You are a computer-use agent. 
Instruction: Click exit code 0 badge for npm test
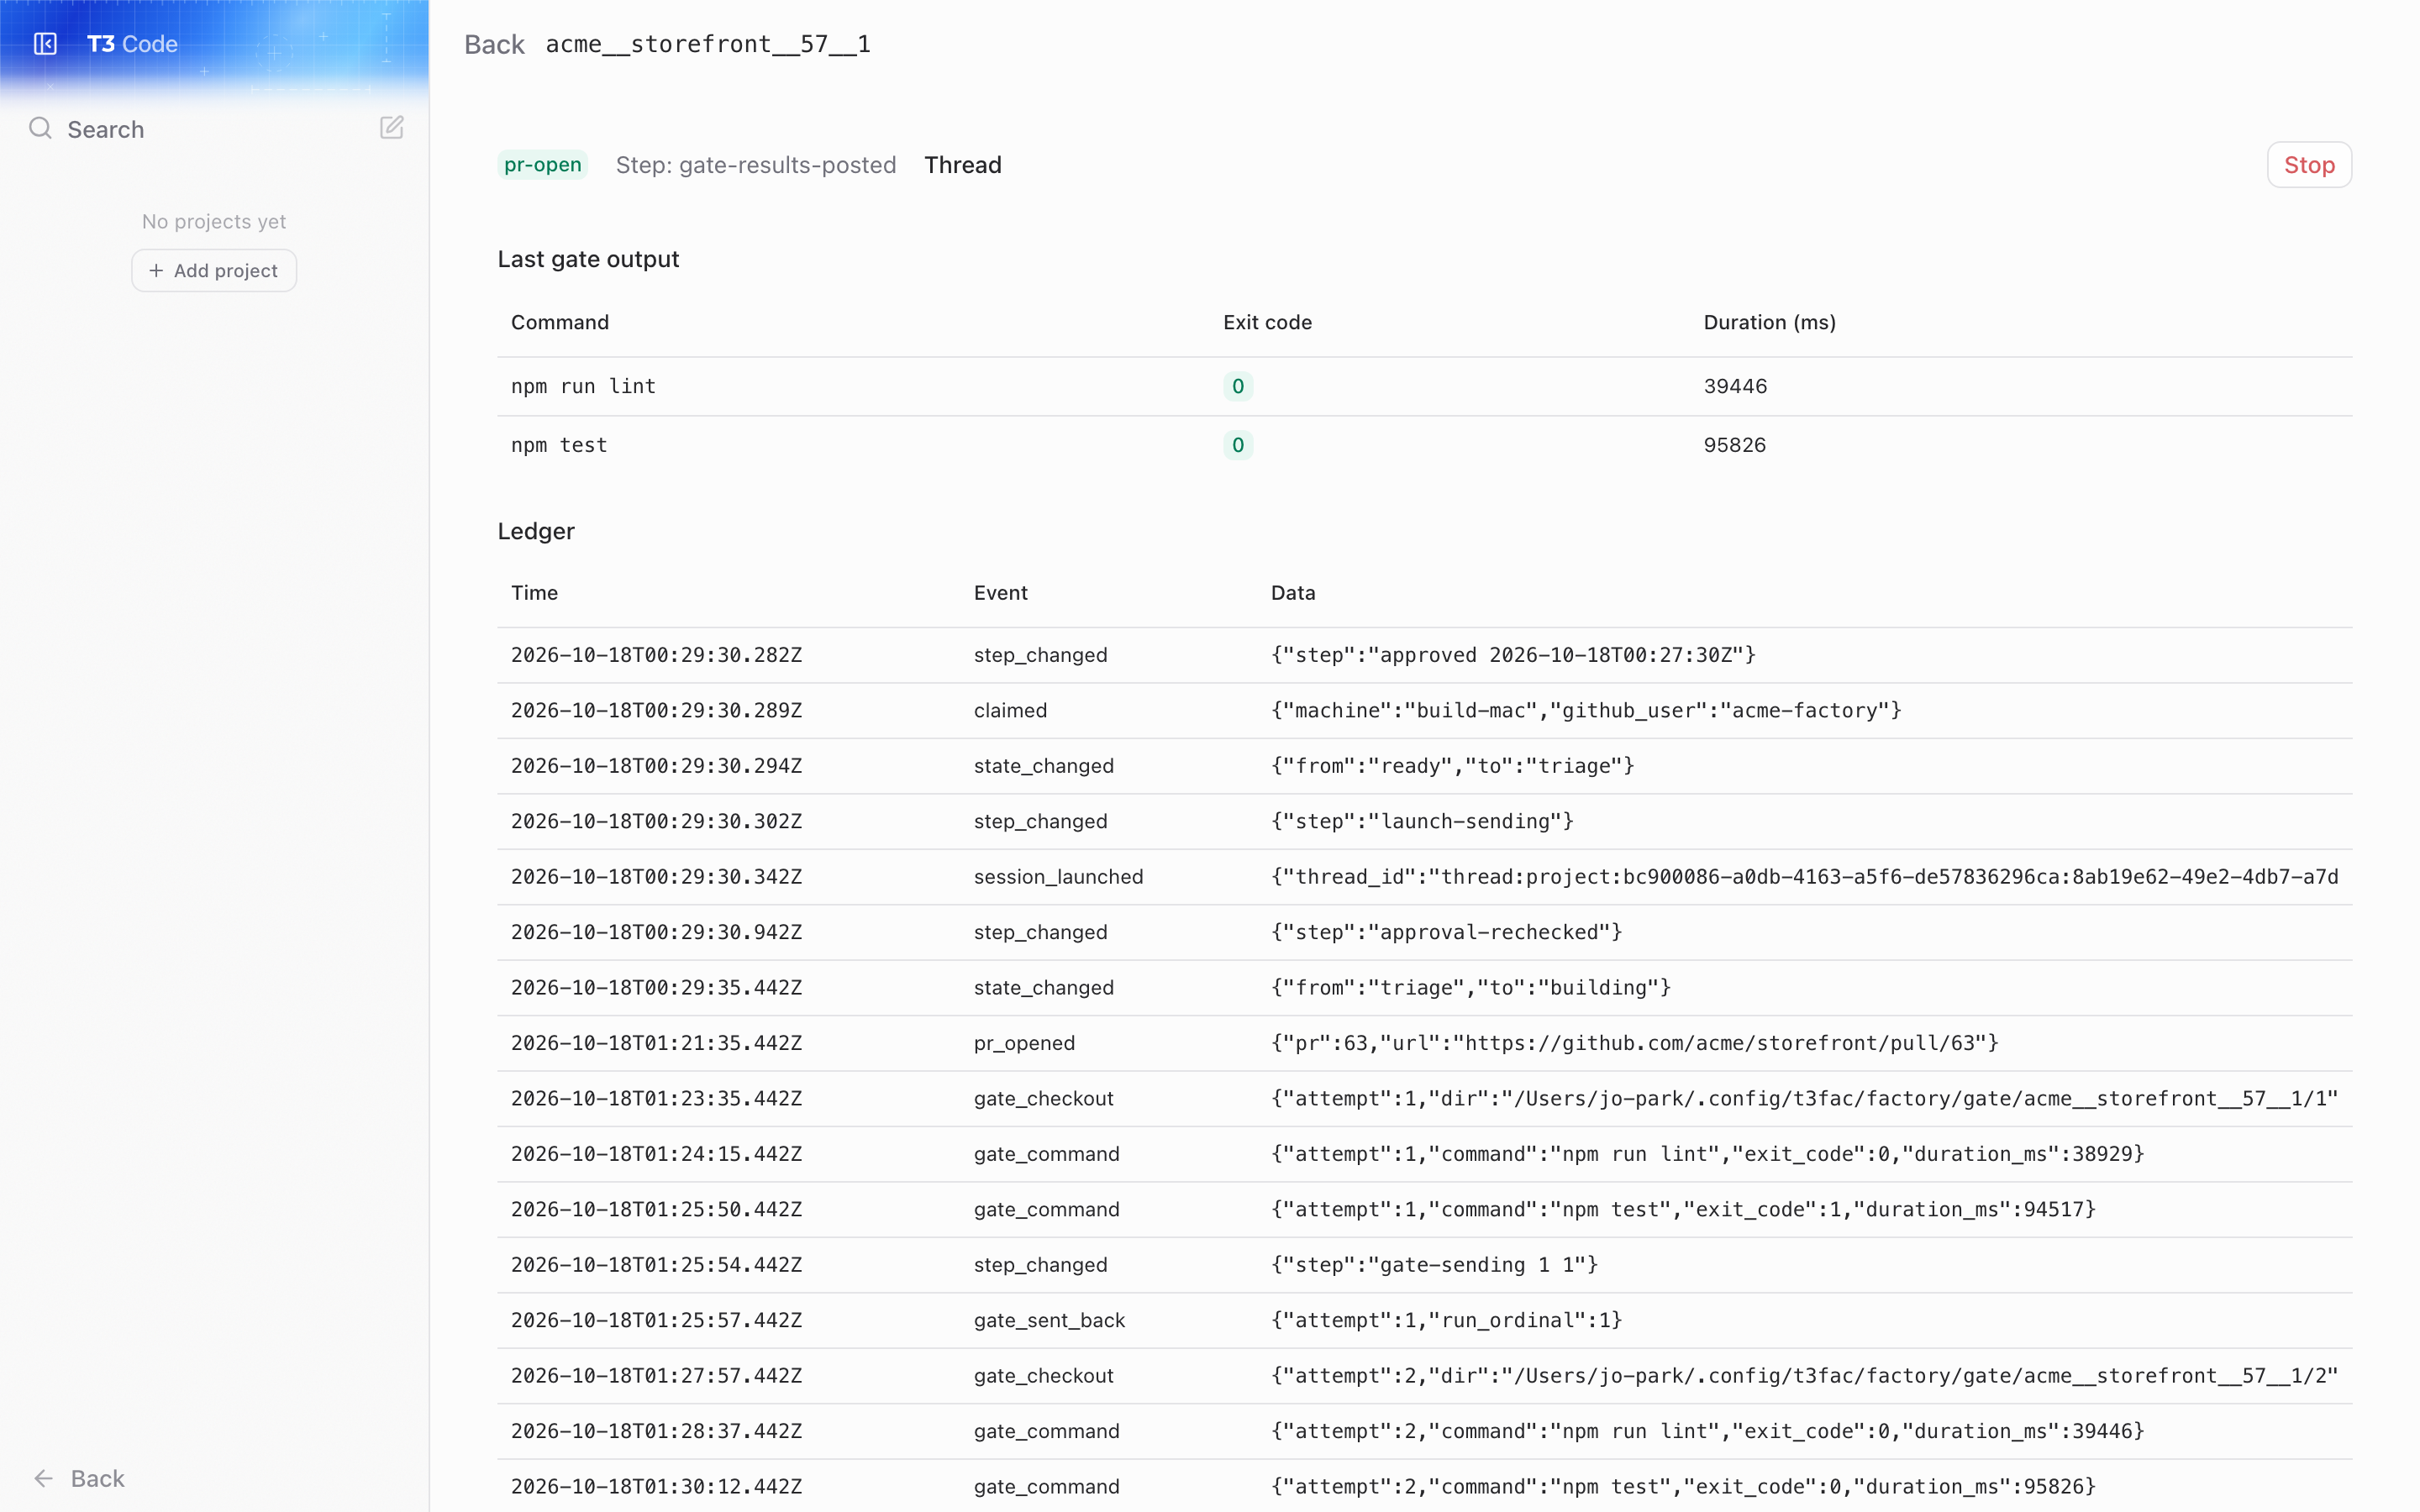pos(1237,445)
